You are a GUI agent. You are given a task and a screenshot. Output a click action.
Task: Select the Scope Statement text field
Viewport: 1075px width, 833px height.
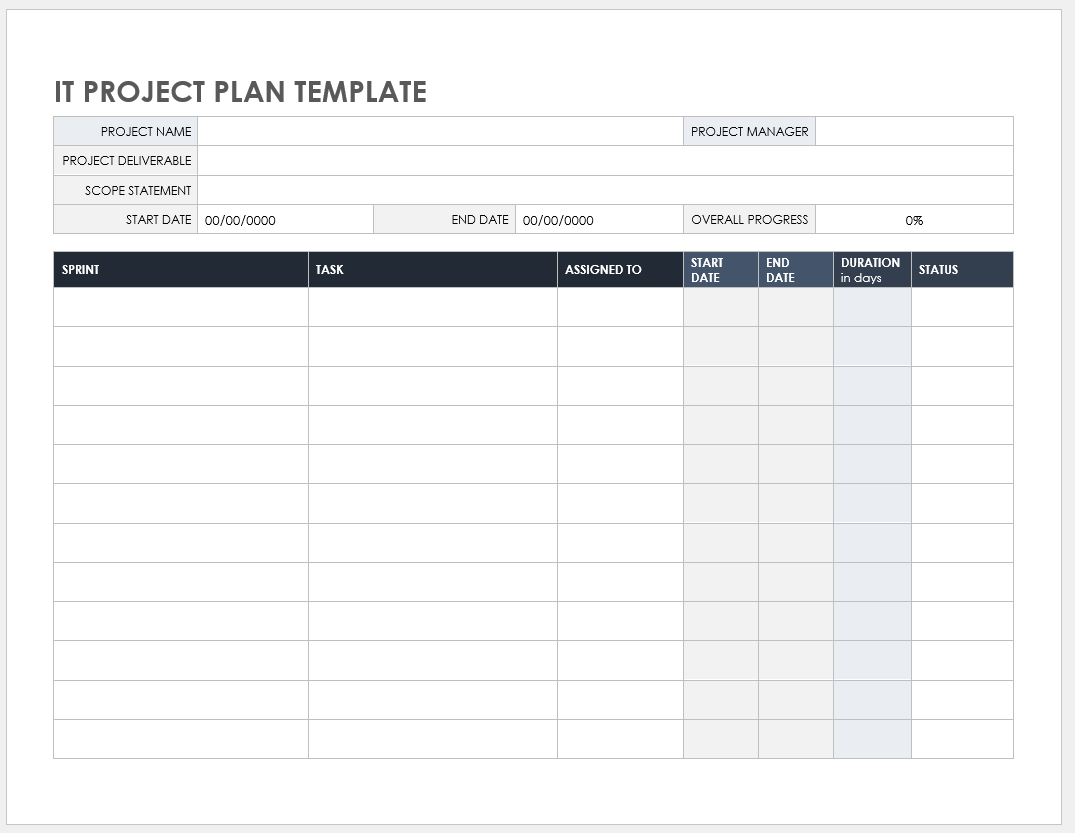[x=605, y=190]
